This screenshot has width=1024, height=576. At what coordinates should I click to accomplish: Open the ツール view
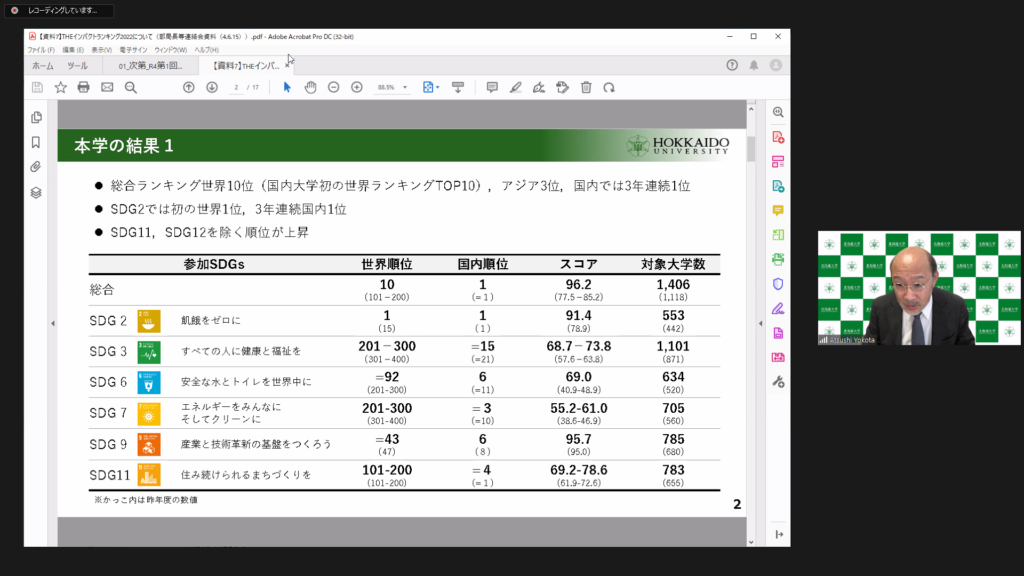pos(77,65)
